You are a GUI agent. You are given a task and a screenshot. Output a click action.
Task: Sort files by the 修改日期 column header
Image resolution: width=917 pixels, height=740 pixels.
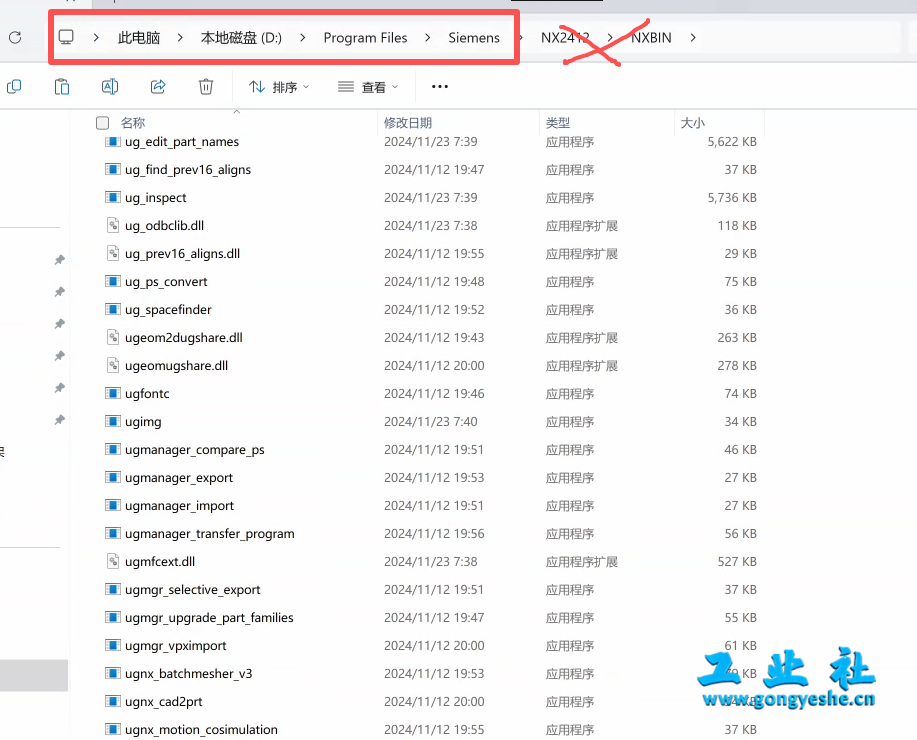point(408,123)
